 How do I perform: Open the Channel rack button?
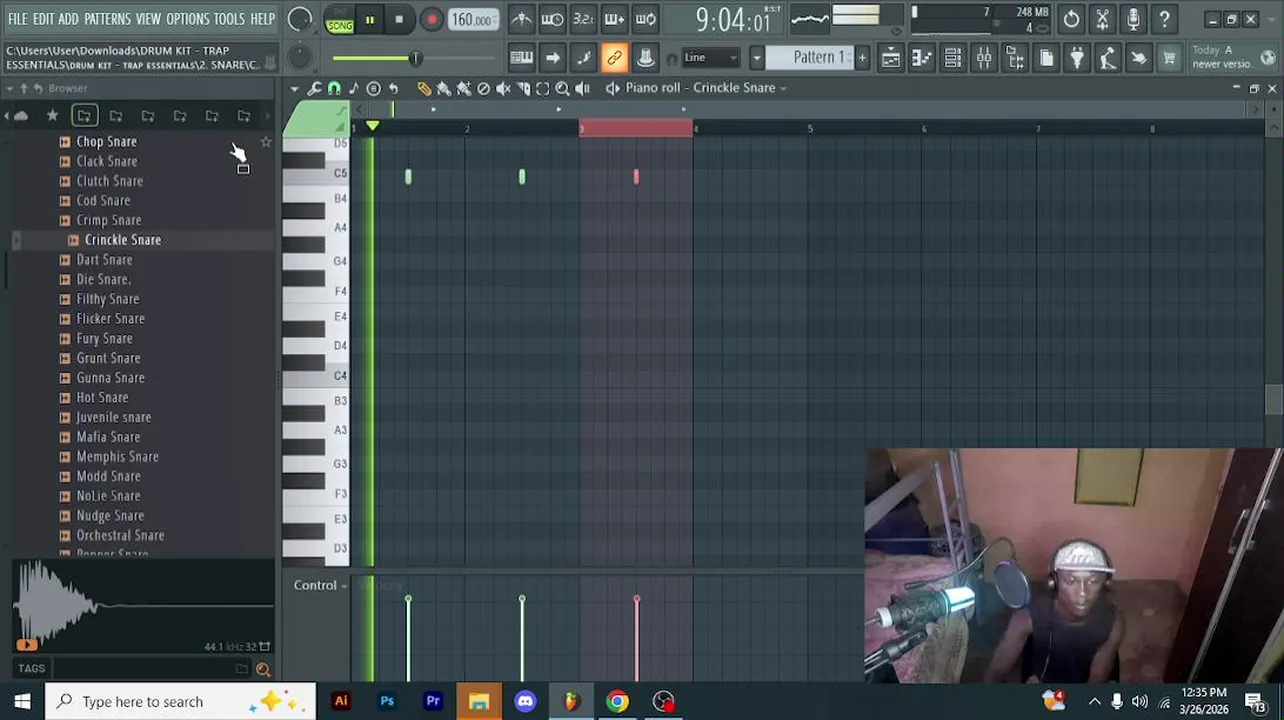tap(952, 58)
